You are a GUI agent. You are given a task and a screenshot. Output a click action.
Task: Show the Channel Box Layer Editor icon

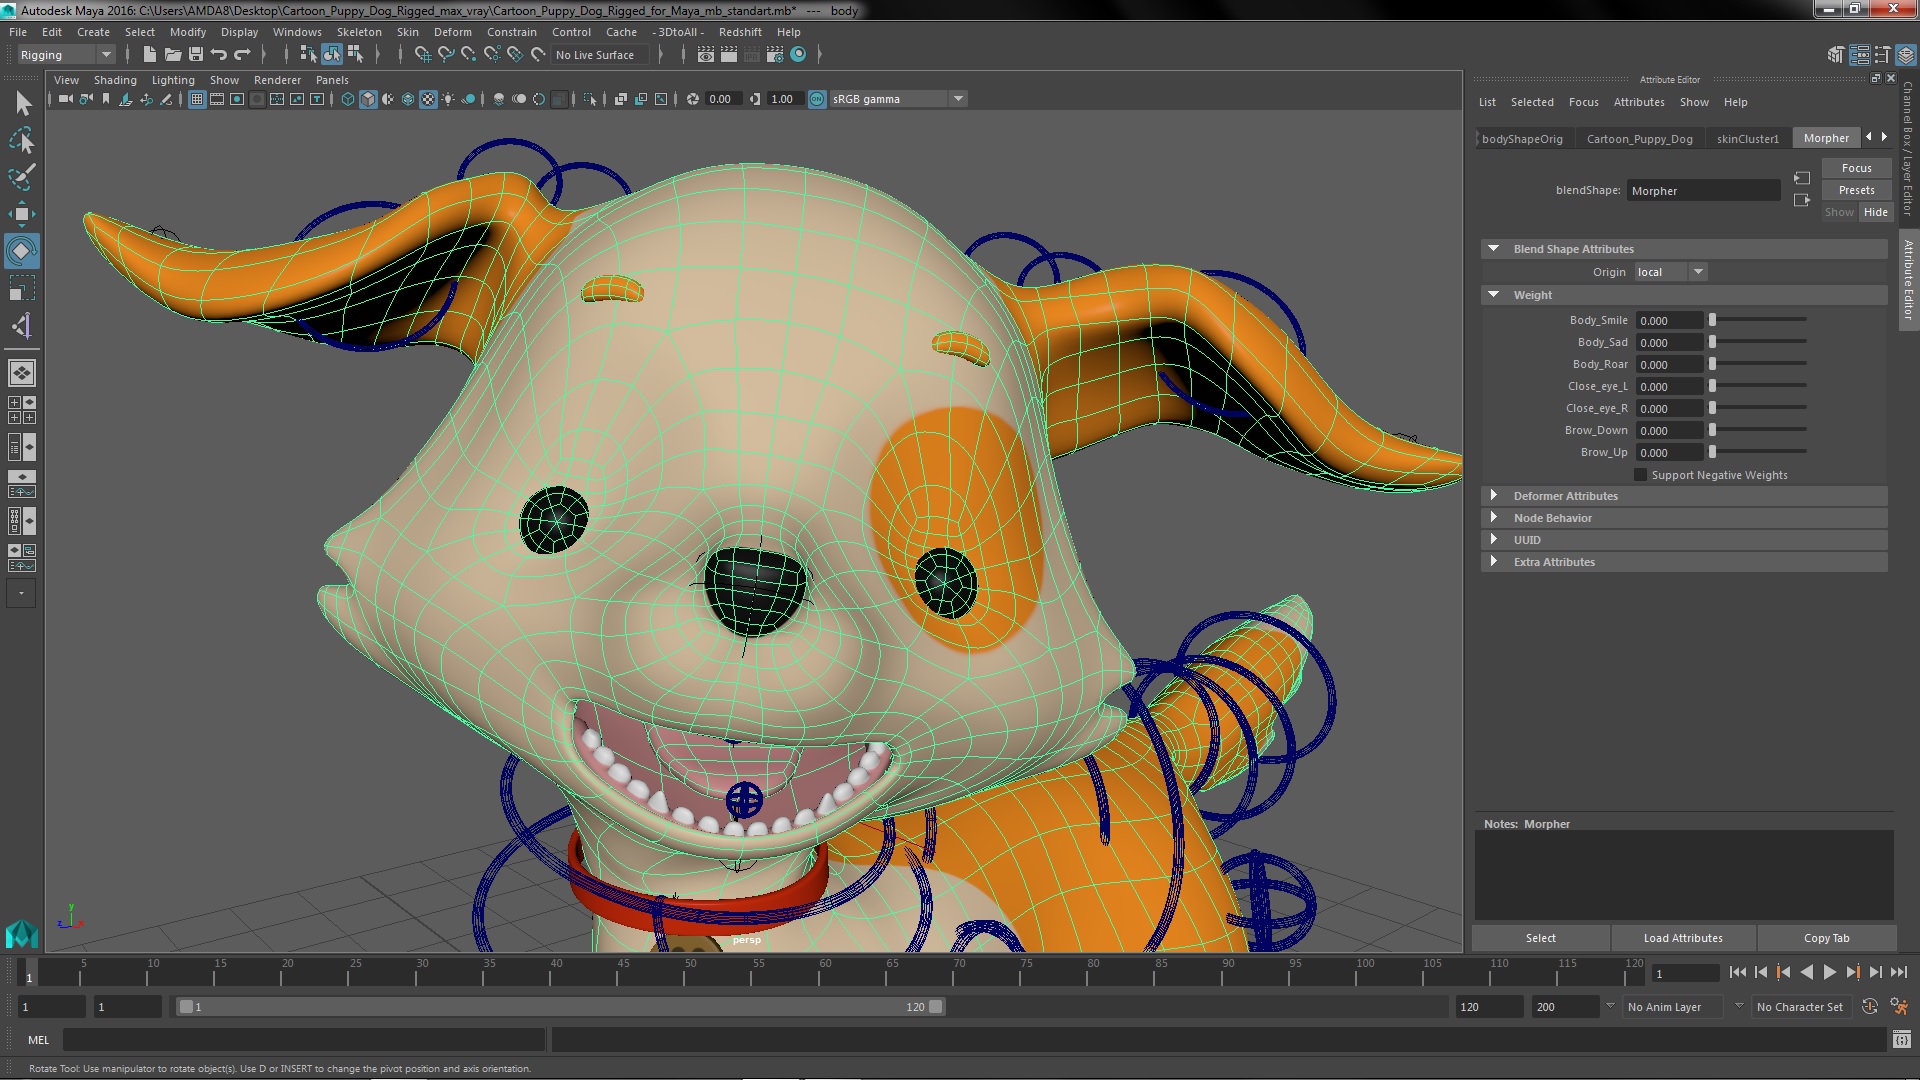coord(1906,55)
